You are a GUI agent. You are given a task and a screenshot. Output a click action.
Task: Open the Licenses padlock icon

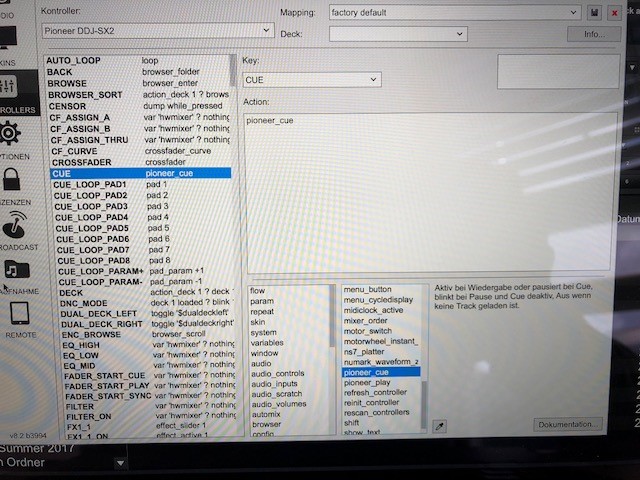point(11,179)
